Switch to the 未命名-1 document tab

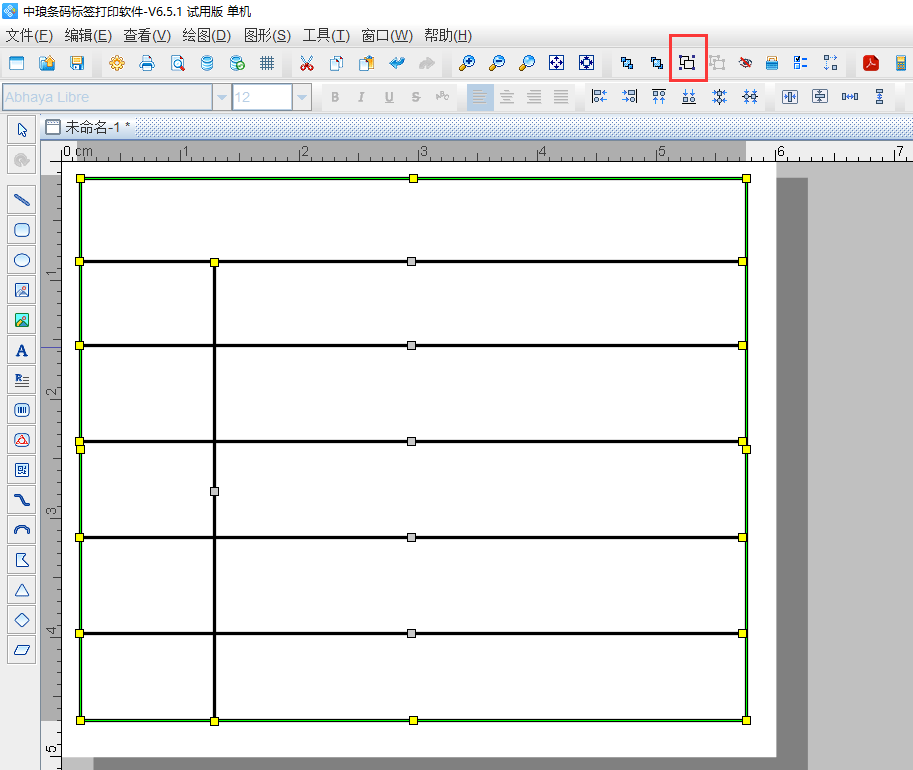[x=90, y=127]
